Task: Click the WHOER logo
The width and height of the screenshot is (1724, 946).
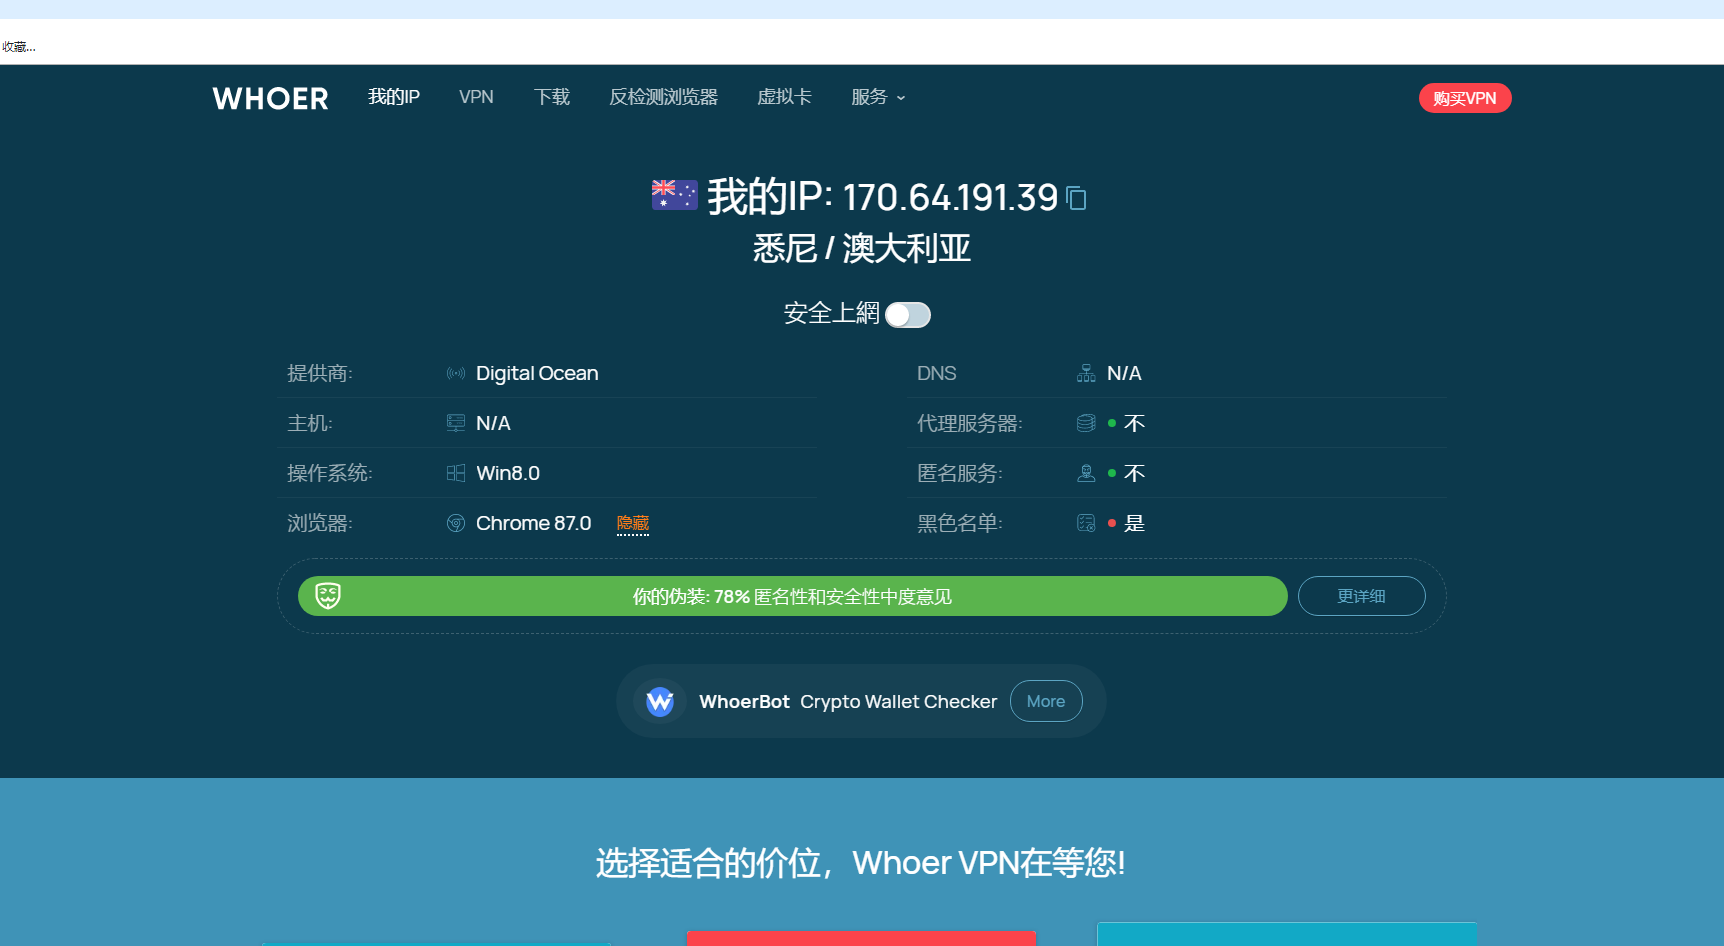Action: coord(270,98)
